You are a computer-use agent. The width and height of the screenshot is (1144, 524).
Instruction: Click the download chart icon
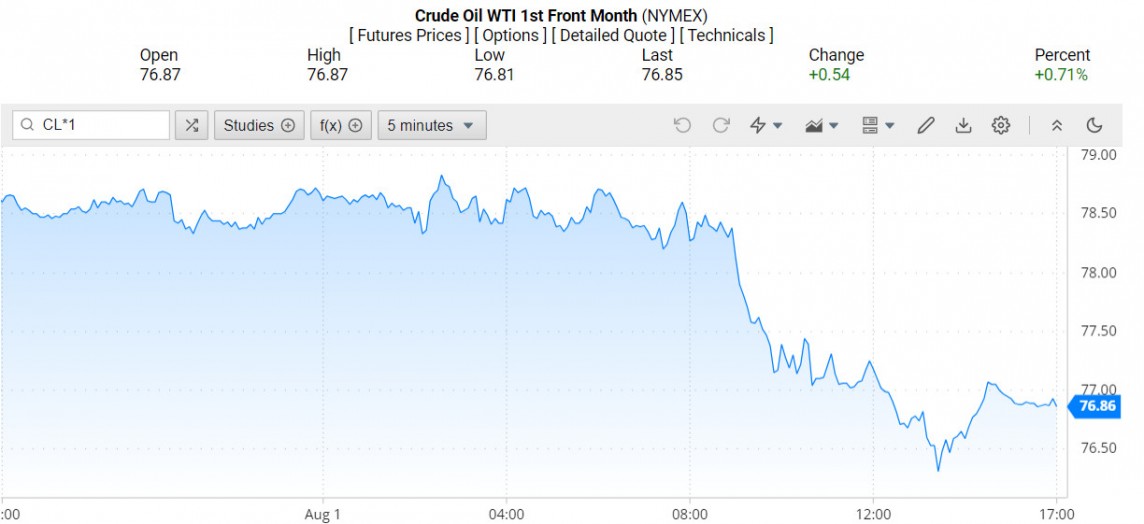pos(963,125)
